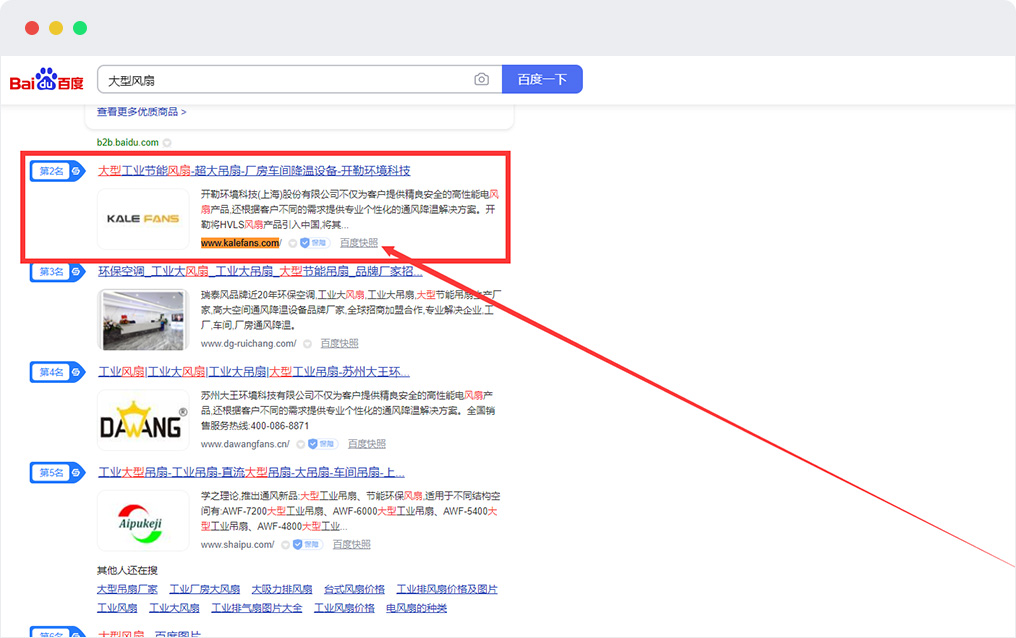Click the 开勒环境科技(上海)股份有限公司 description text
The image size is (1016, 638).
tap(350, 209)
